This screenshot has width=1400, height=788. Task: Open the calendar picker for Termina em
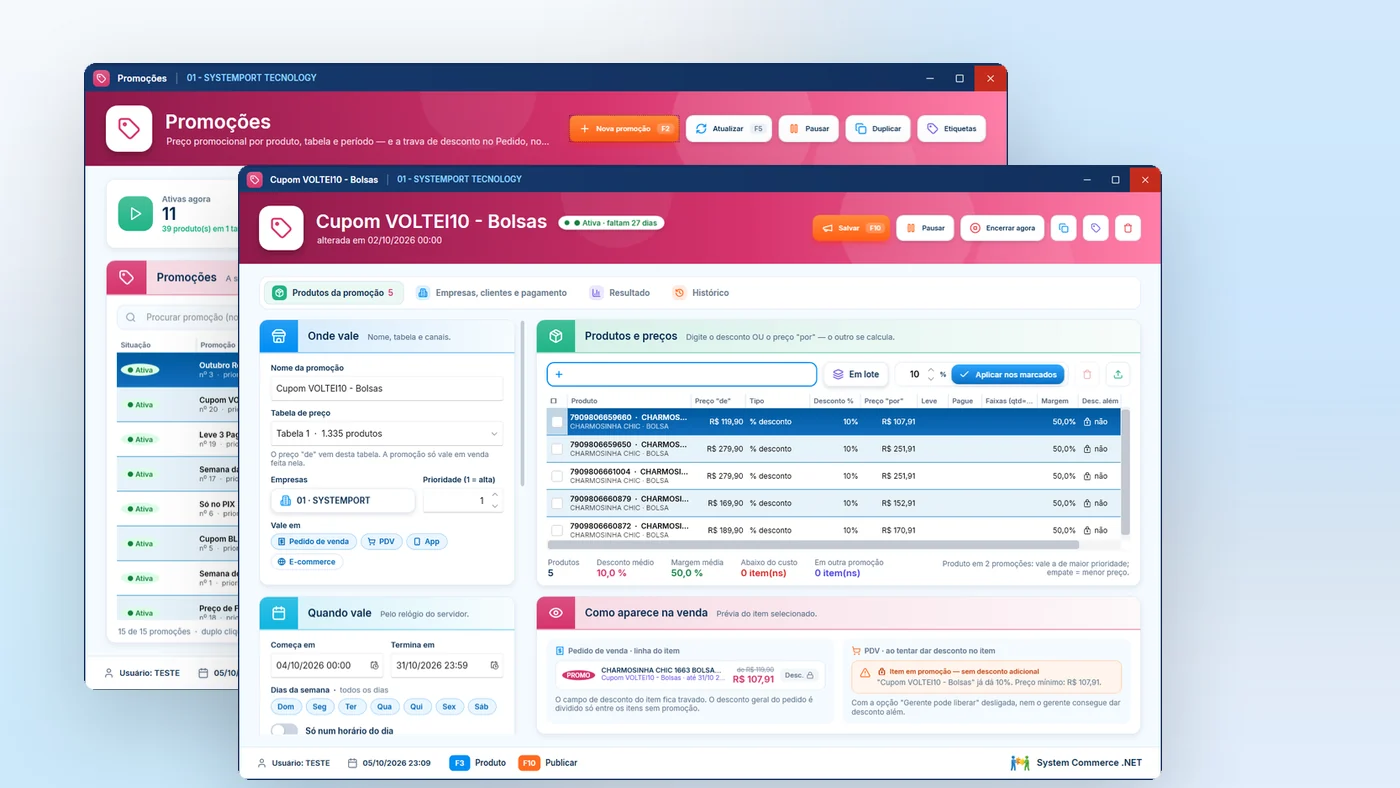coord(494,665)
